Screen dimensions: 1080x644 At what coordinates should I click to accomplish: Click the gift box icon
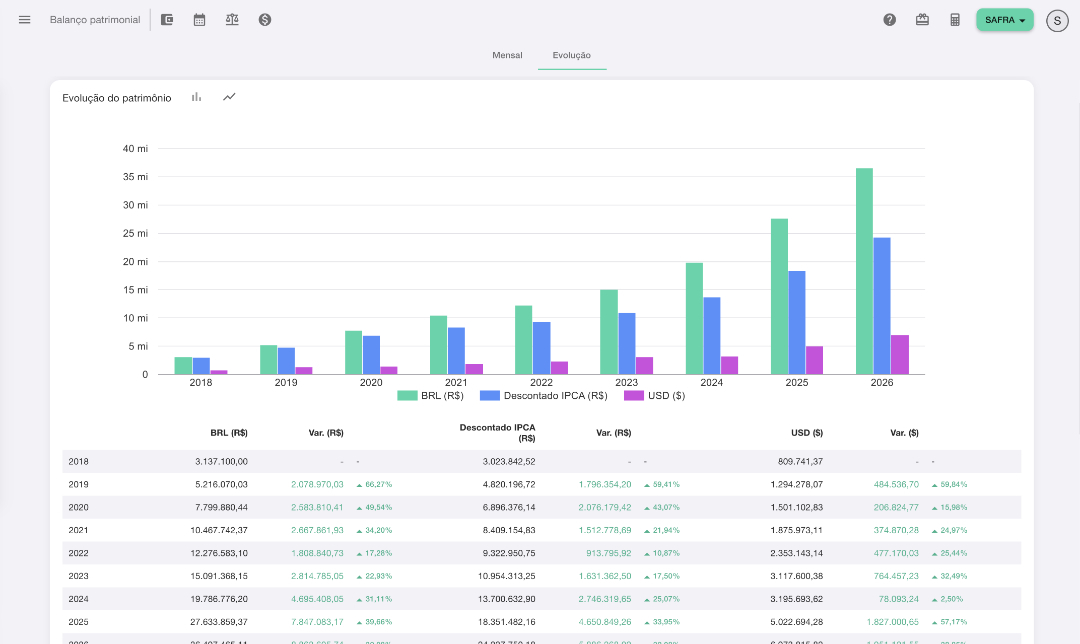922,20
